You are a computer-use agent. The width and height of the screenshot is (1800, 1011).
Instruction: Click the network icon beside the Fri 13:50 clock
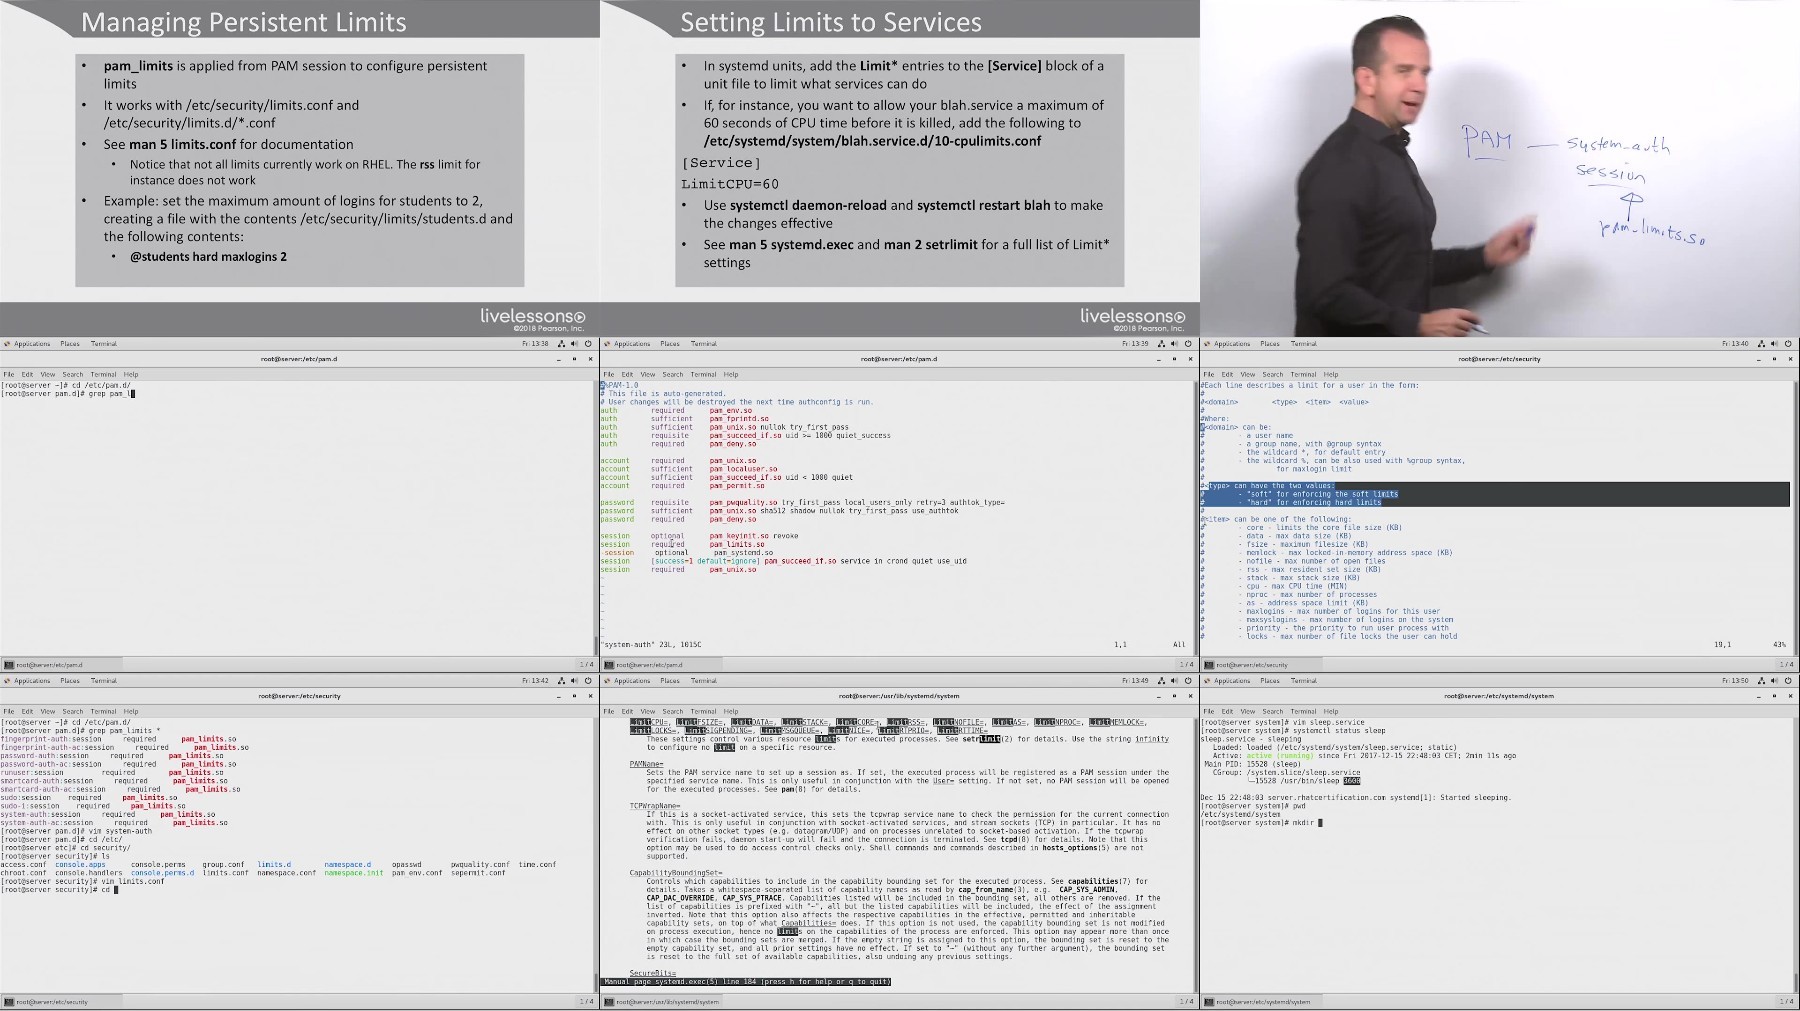pyautogui.click(x=1761, y=681)
